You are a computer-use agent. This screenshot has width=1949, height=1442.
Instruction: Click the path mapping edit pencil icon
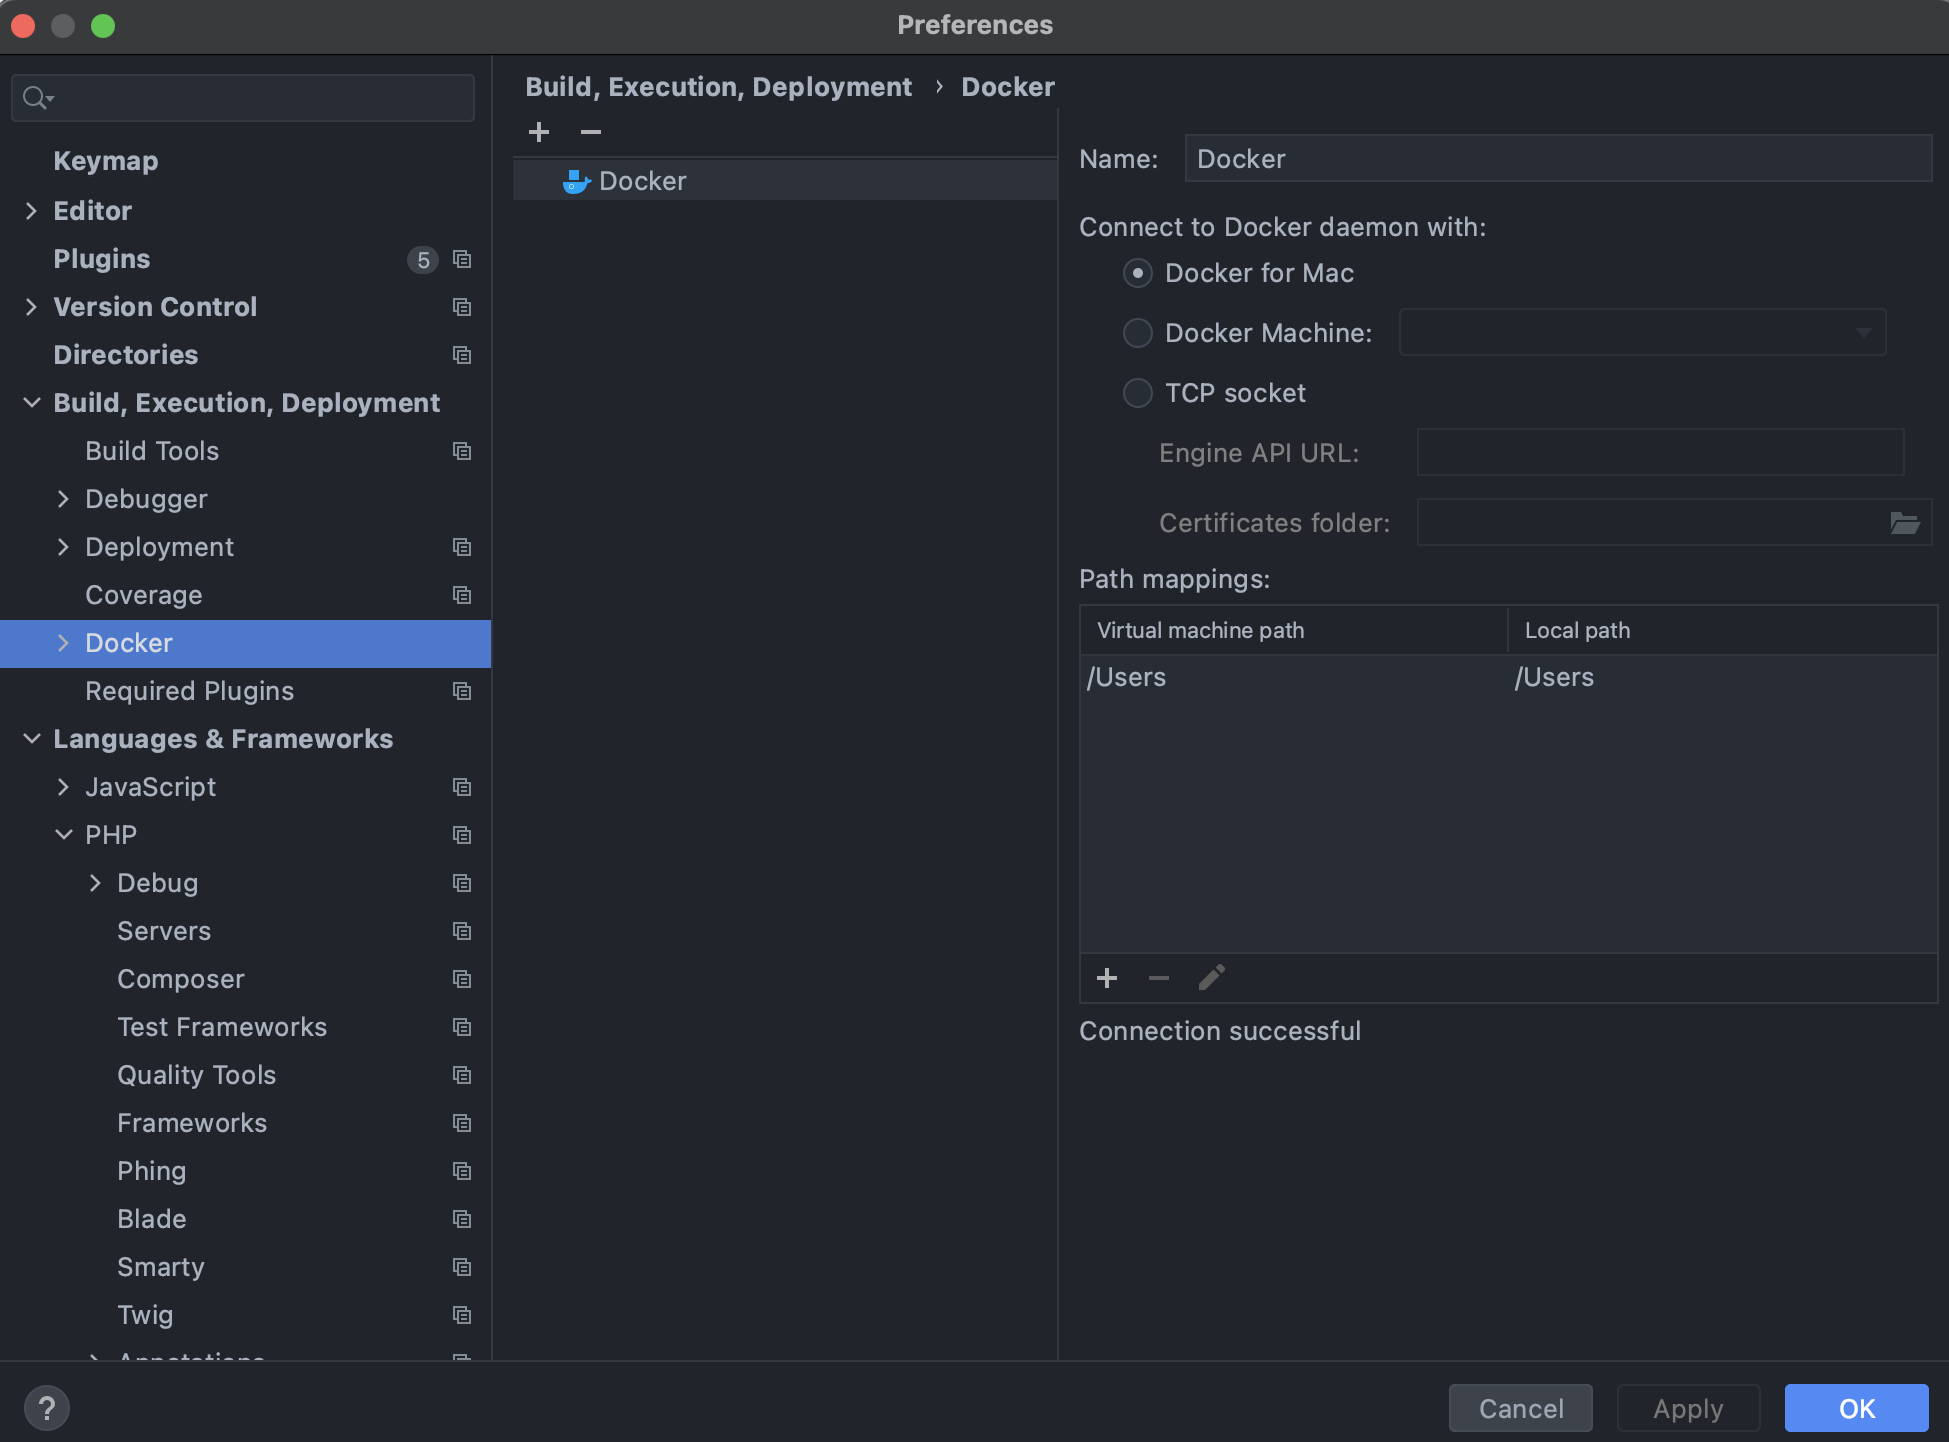point(1210,975)
